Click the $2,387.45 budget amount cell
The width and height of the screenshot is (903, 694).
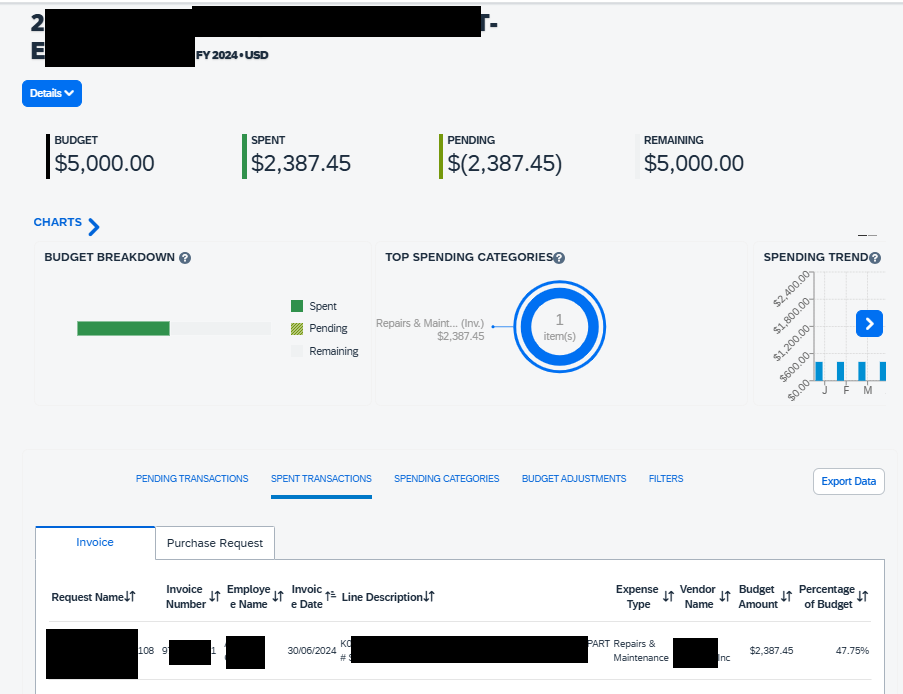771,651
